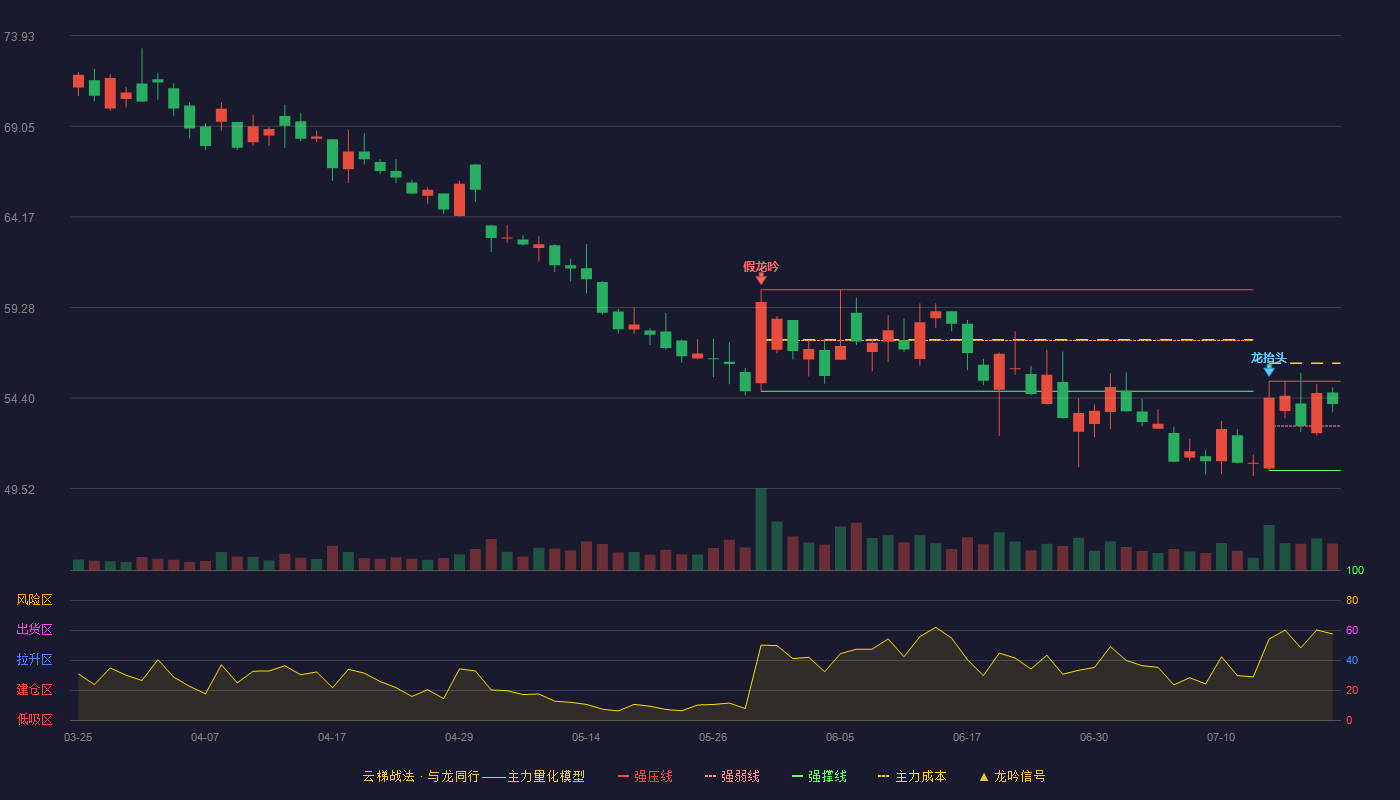
Task: Click the 假龙吟 signal marker
Action: click(761, 267)
